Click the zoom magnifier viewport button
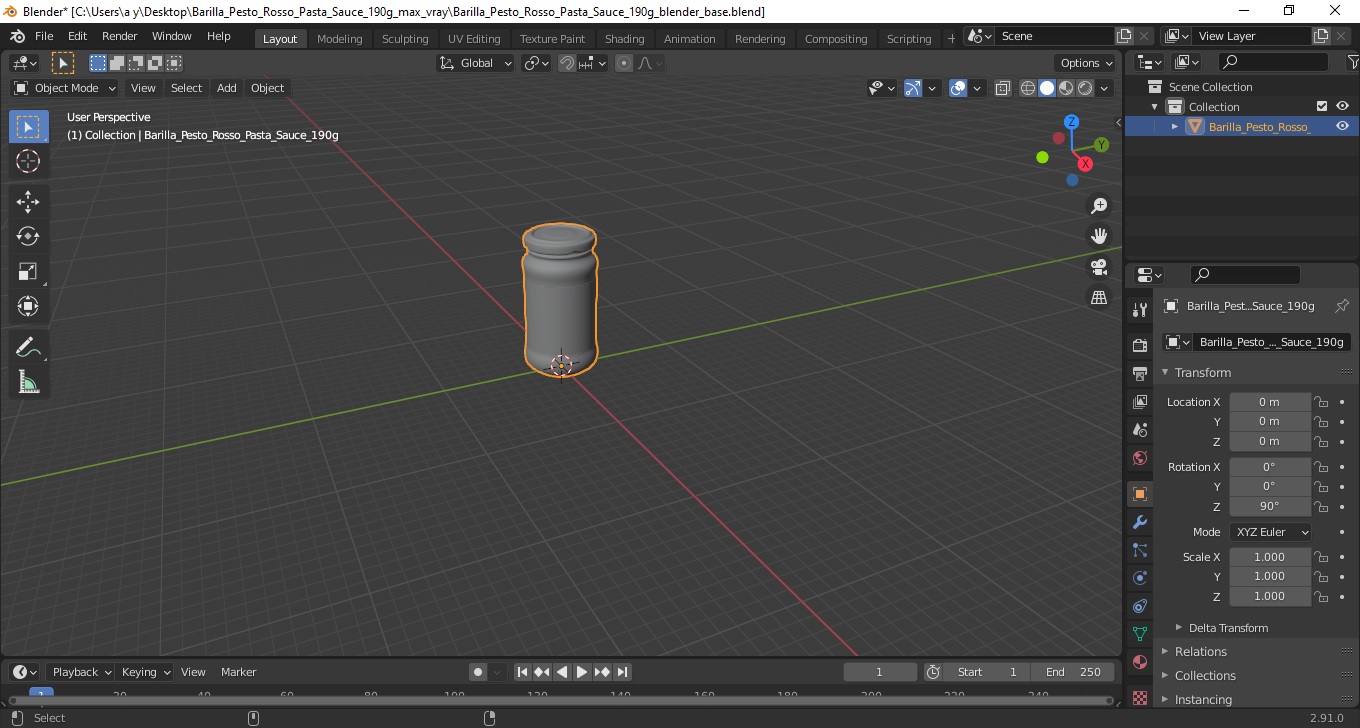 point(1099,205)
